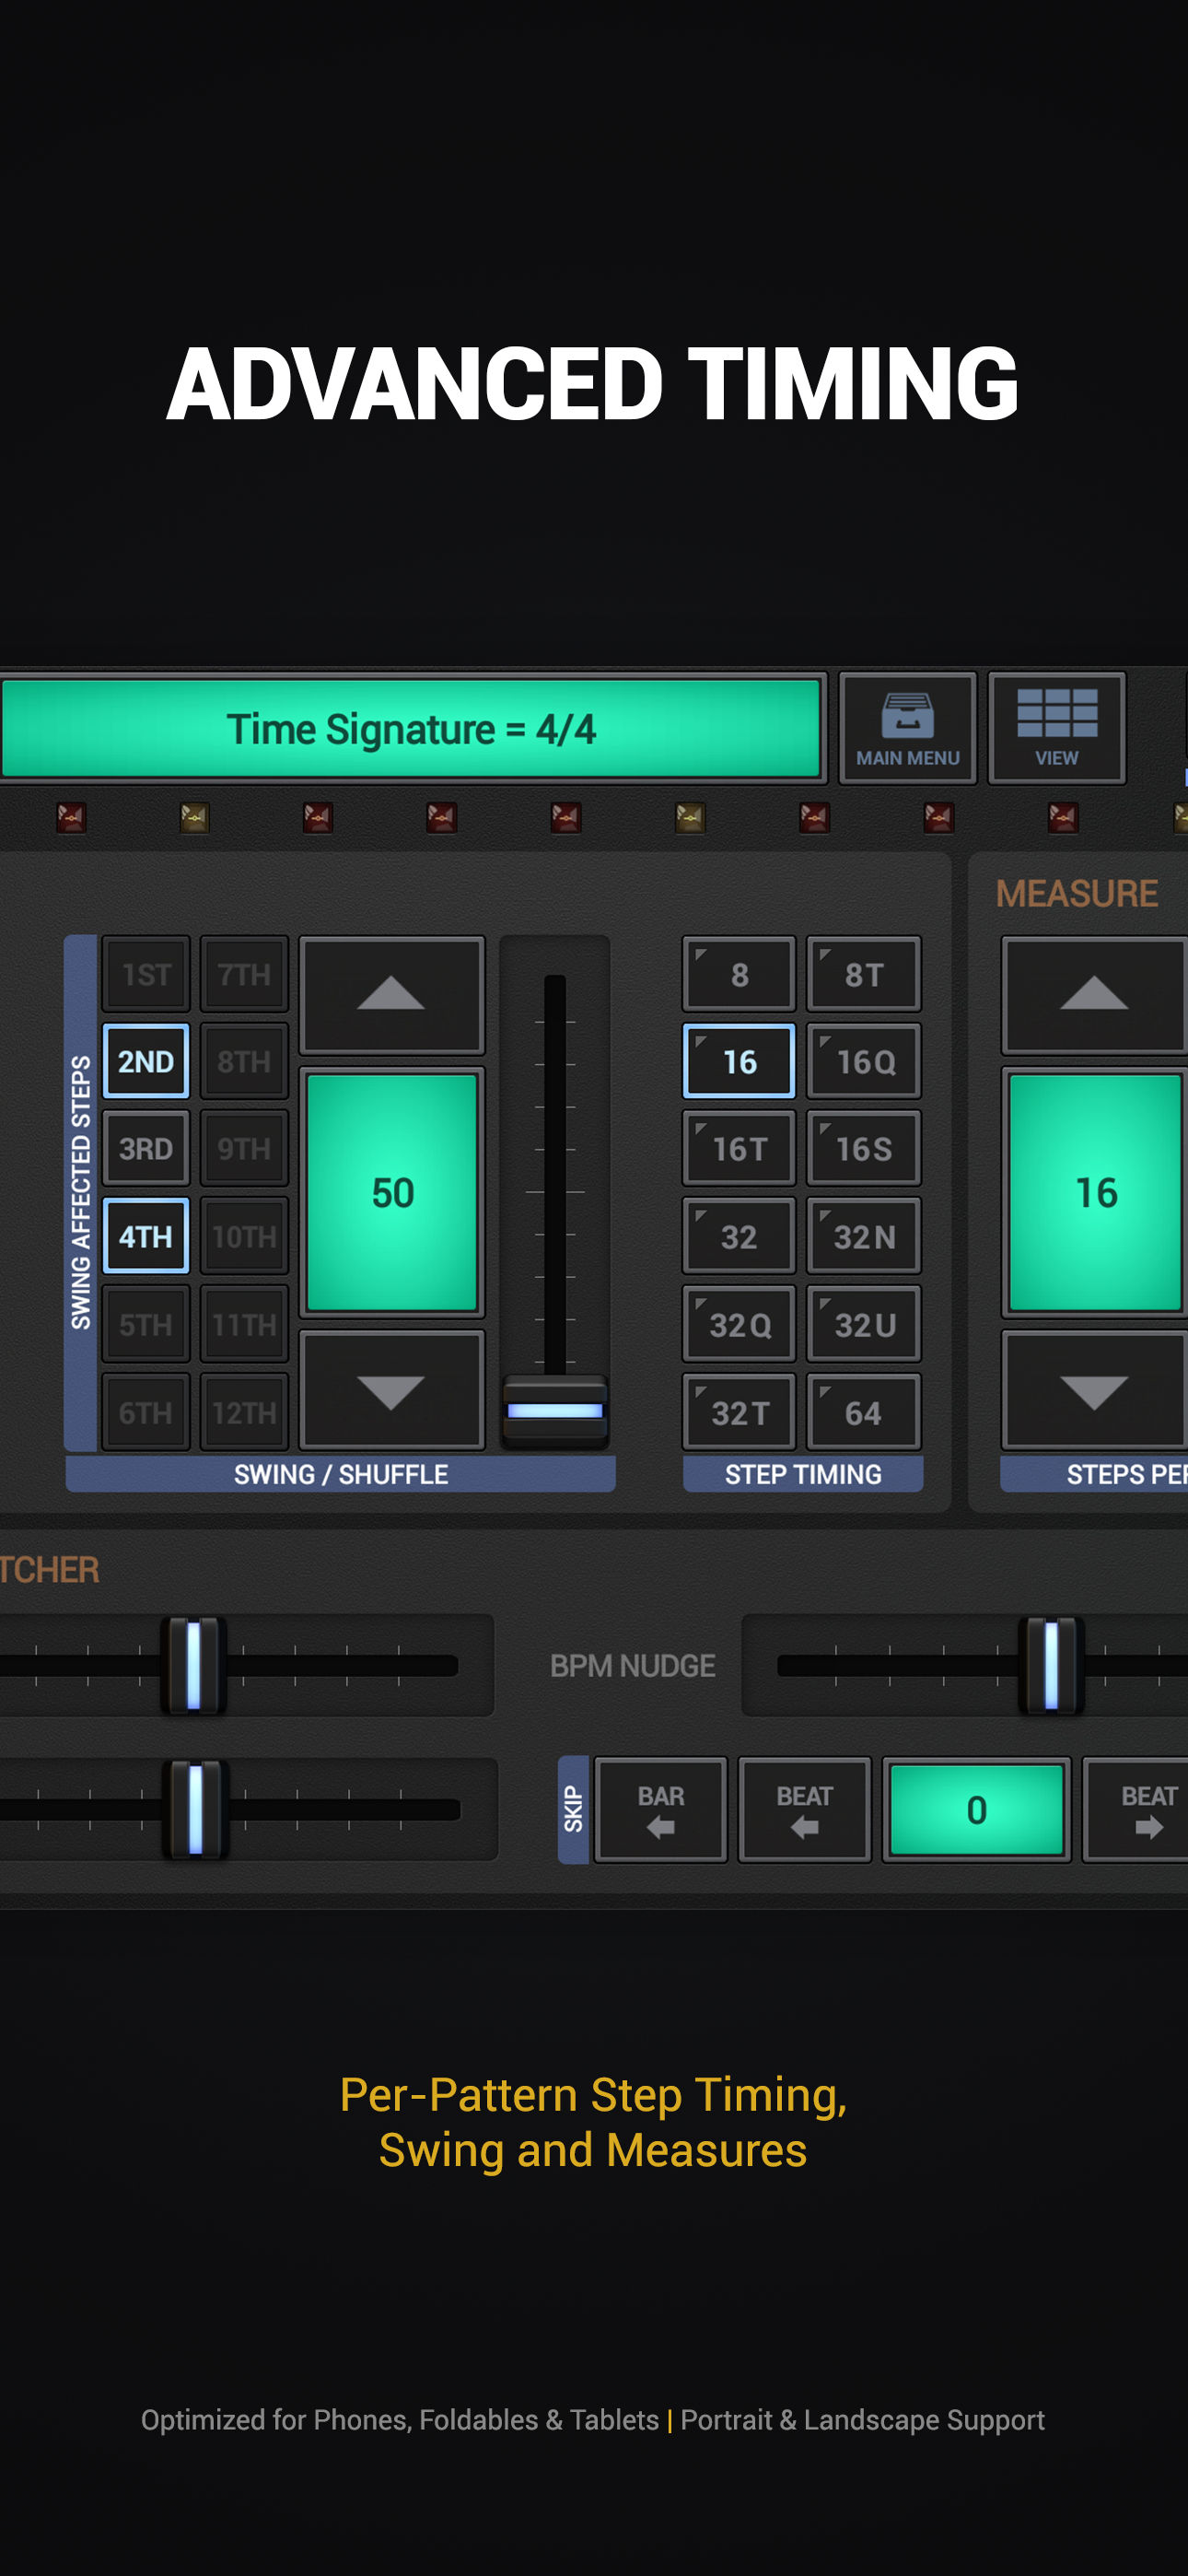This screenshot has height=2576, width=1188.
Task: Toggle 8TH swing affected step
Action: (244, 1061)
